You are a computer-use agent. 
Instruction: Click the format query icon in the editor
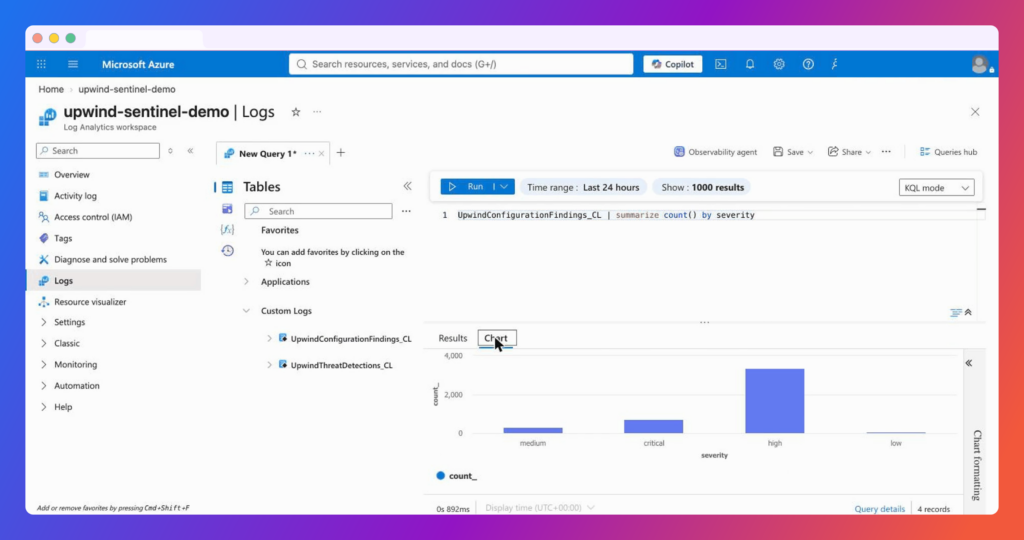(955, 313)
